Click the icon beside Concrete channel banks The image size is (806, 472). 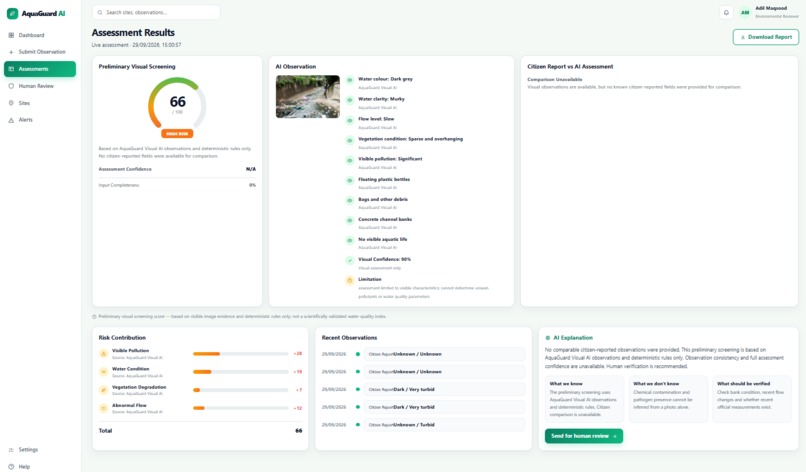tap(350, 220)
